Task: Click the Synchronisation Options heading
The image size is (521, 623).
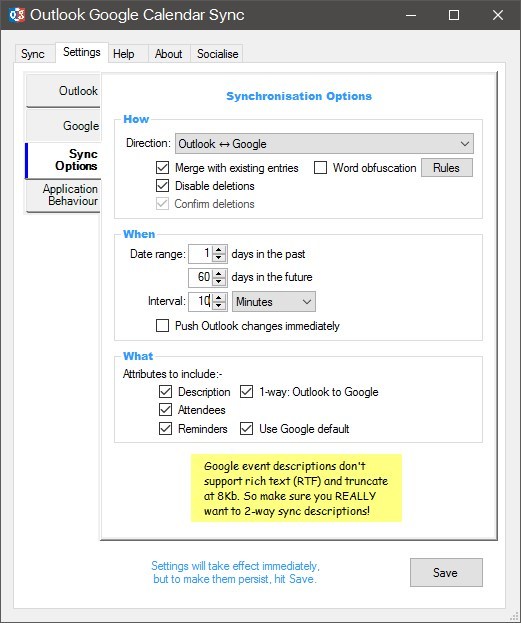Action: tap(299, 96)
